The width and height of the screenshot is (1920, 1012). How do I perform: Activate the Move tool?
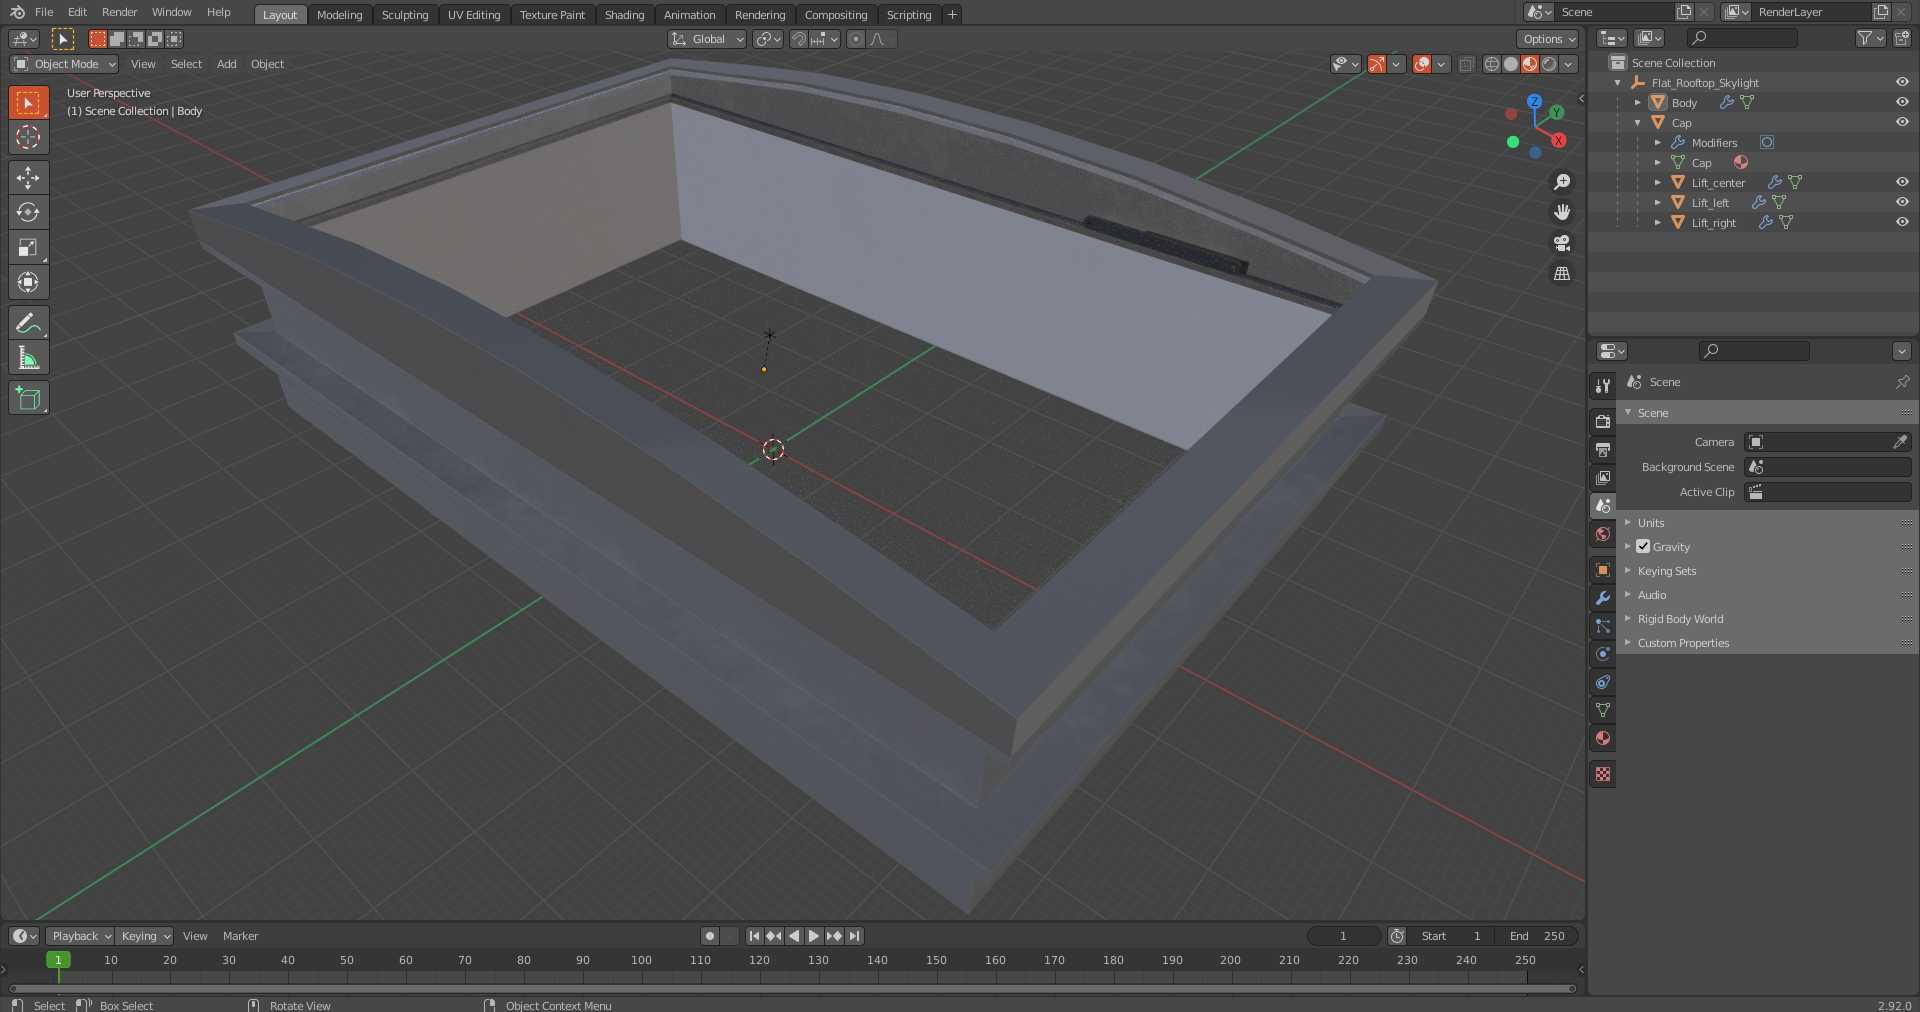[x=28, y=177]
